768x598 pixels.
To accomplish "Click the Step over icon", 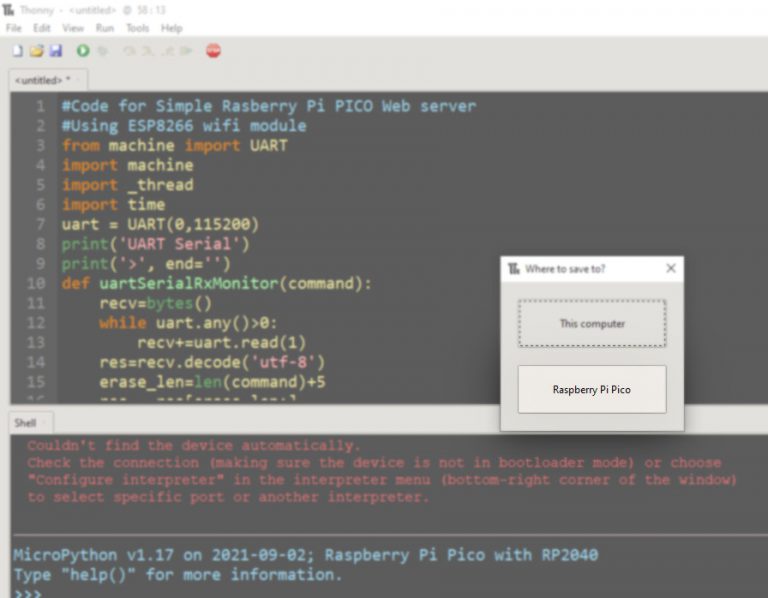I will 129,51.
